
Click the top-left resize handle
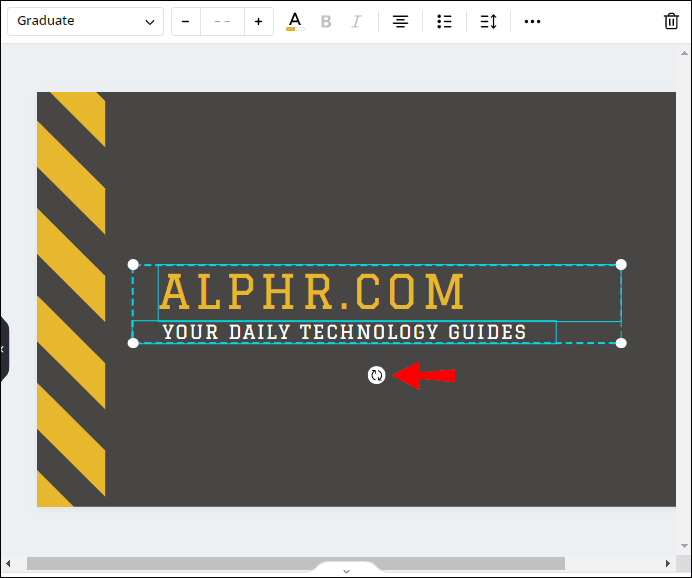[133, 264]
